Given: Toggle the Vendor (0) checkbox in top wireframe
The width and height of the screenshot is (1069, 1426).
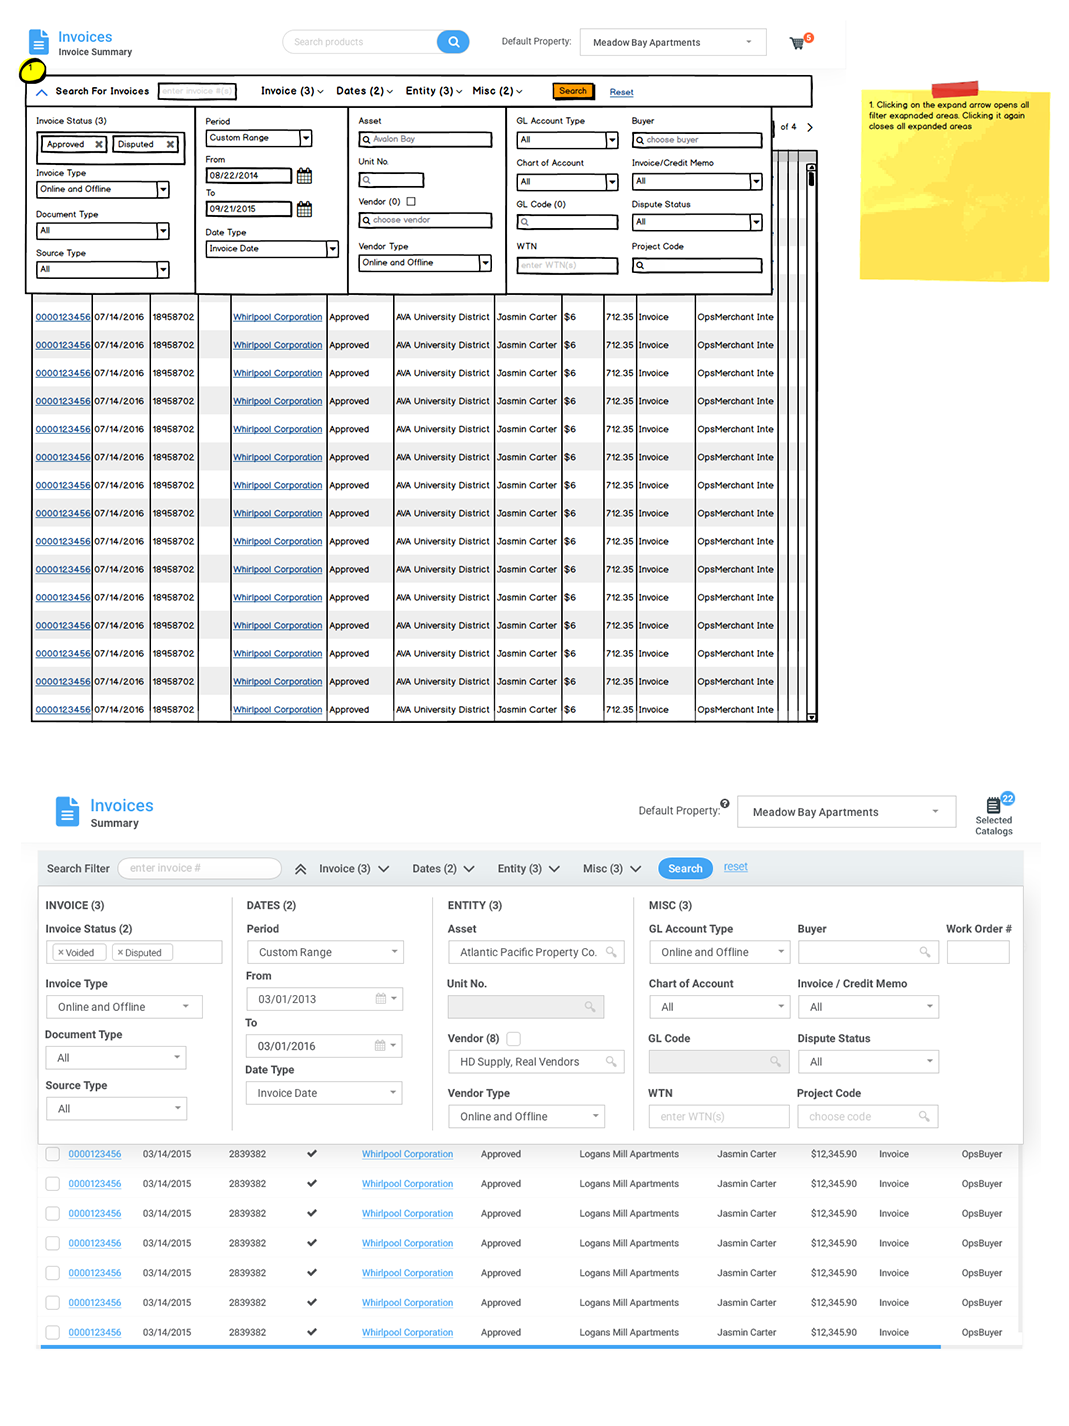Looking at the screenshot, I should (x=411, y=202).
